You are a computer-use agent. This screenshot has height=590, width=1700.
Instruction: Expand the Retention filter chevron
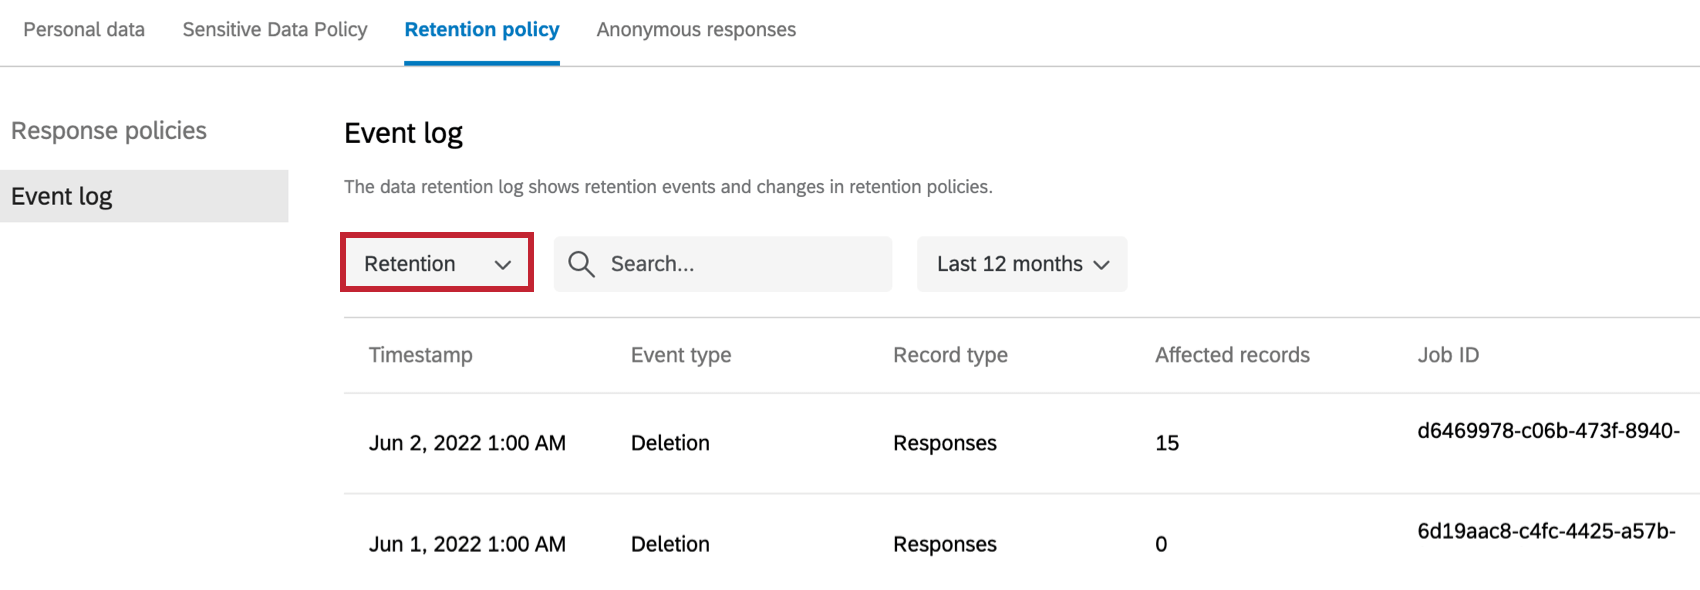coord(503,264)
